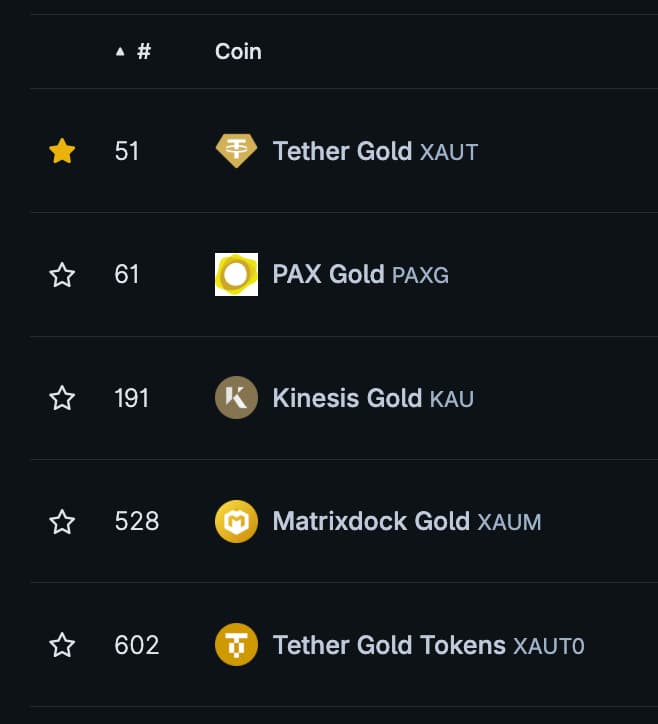The image size is (658, 724).
Task: Open the Matrixdock Gold coin page
Action: coord(371,521)
